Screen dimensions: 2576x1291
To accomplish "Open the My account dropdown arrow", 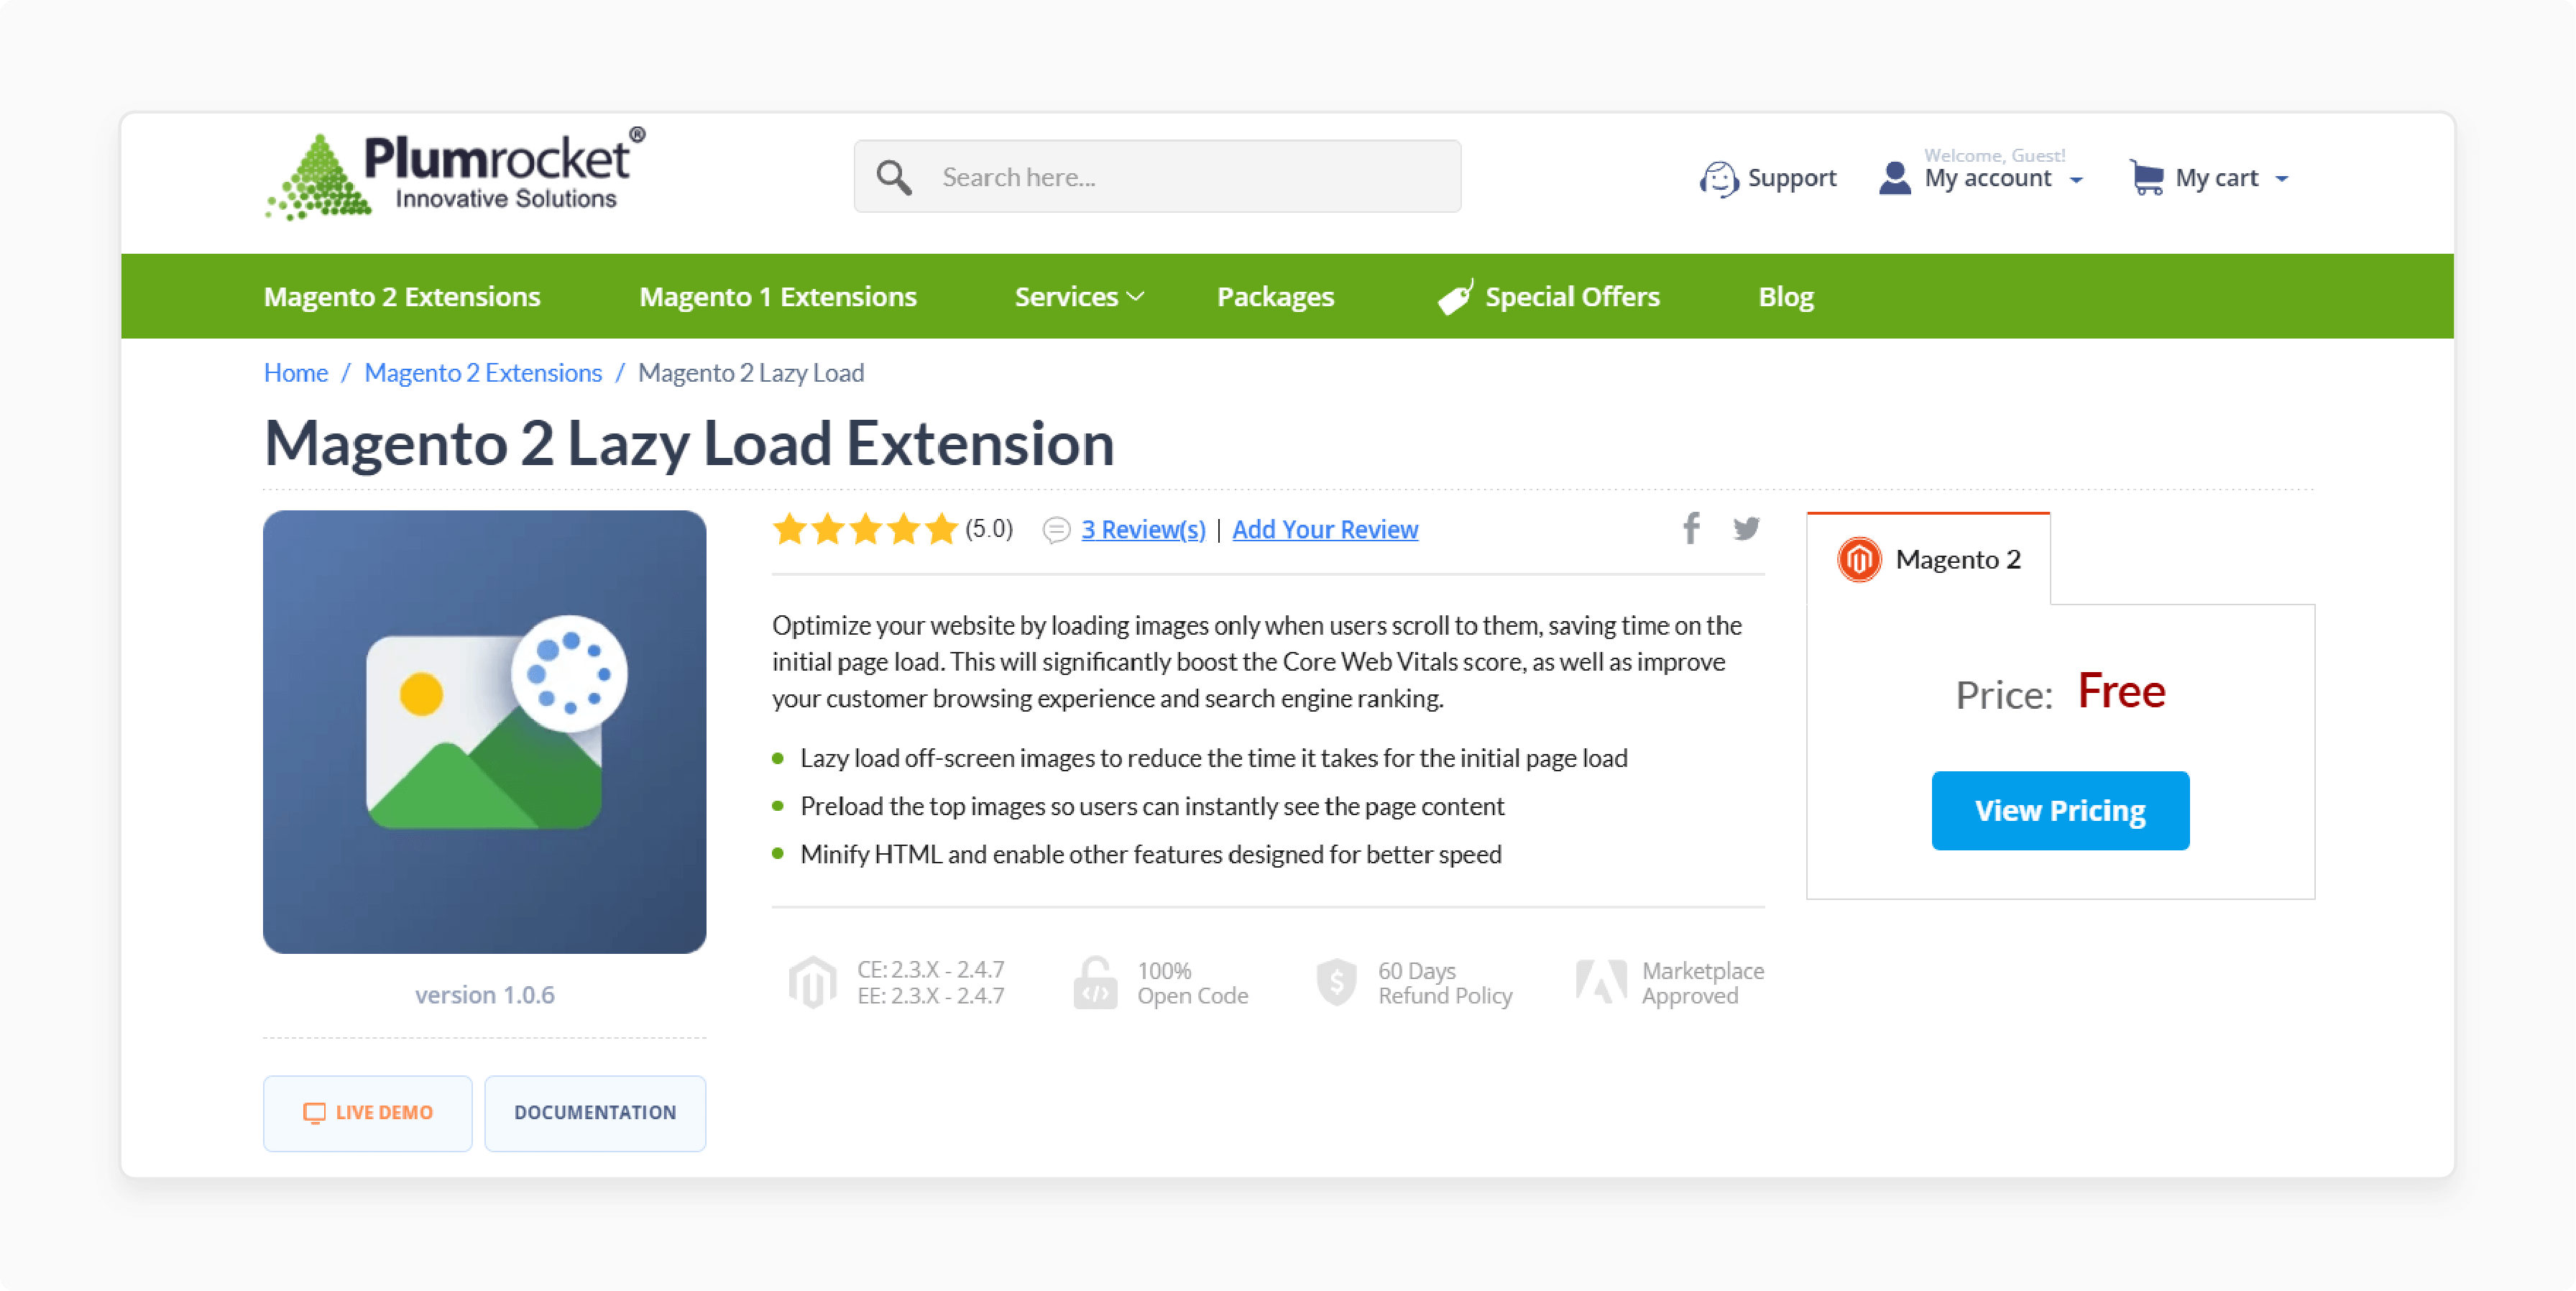I will click(x=2076, y=180).
